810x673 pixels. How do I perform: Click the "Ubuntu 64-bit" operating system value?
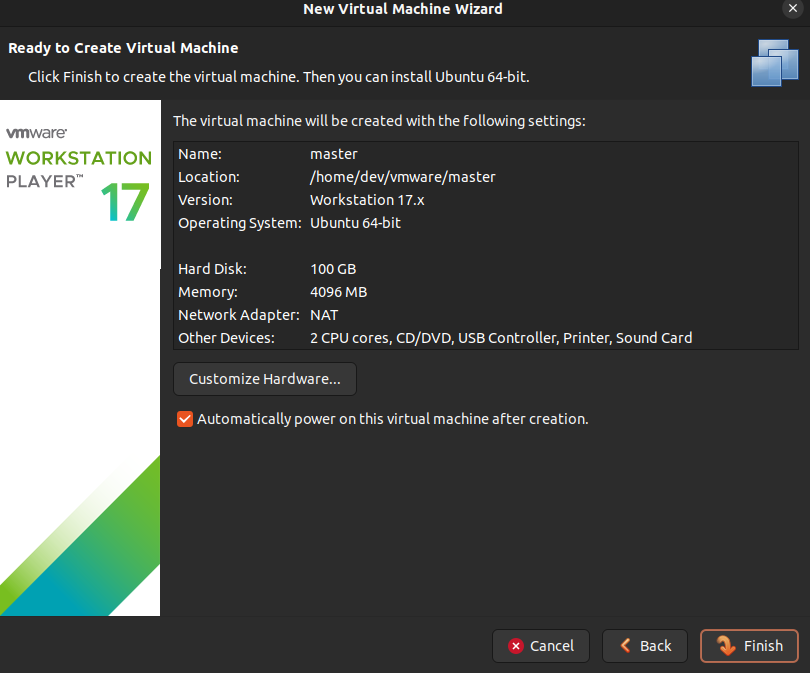(x=355, y=223)
